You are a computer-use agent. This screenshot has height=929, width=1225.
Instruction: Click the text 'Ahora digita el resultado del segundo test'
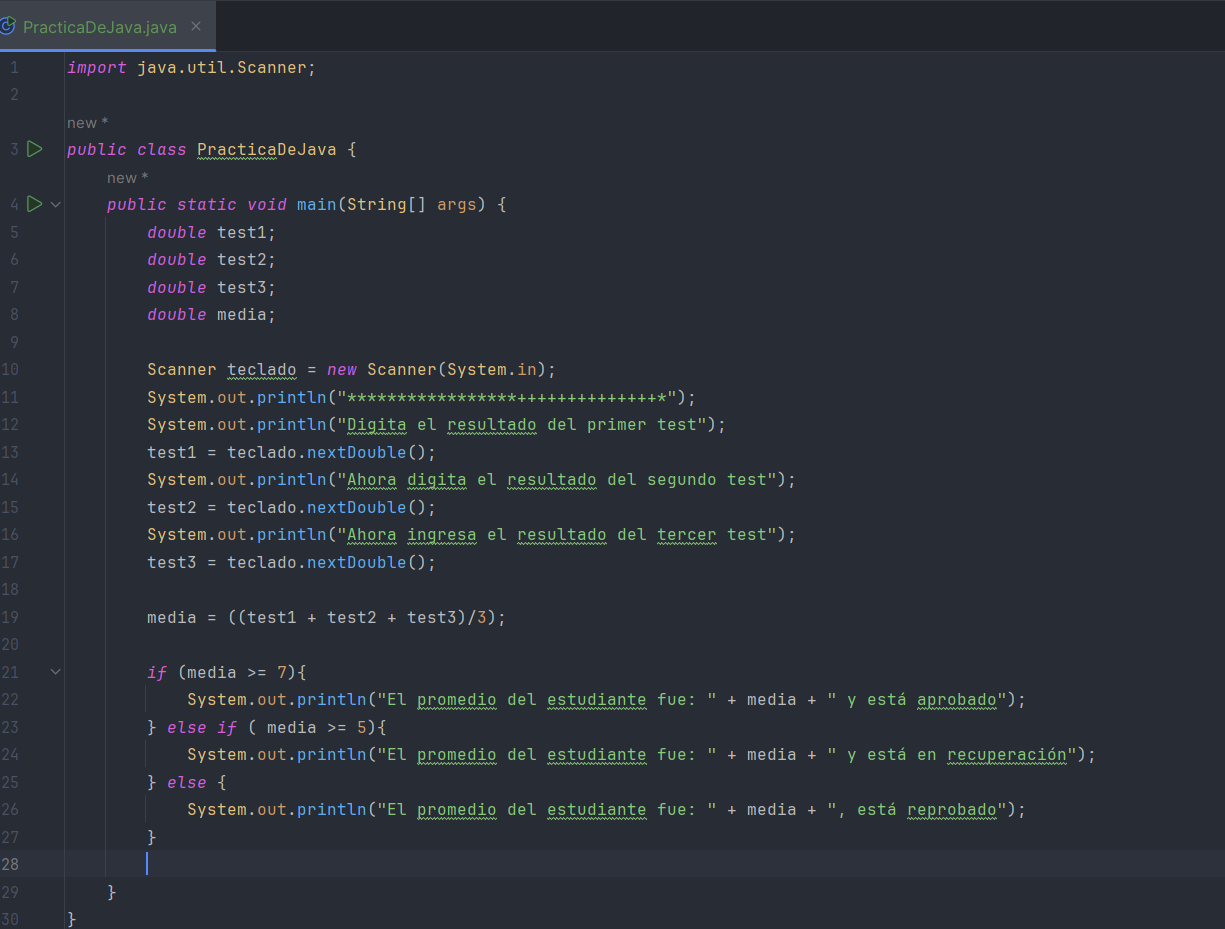[556, 479]
